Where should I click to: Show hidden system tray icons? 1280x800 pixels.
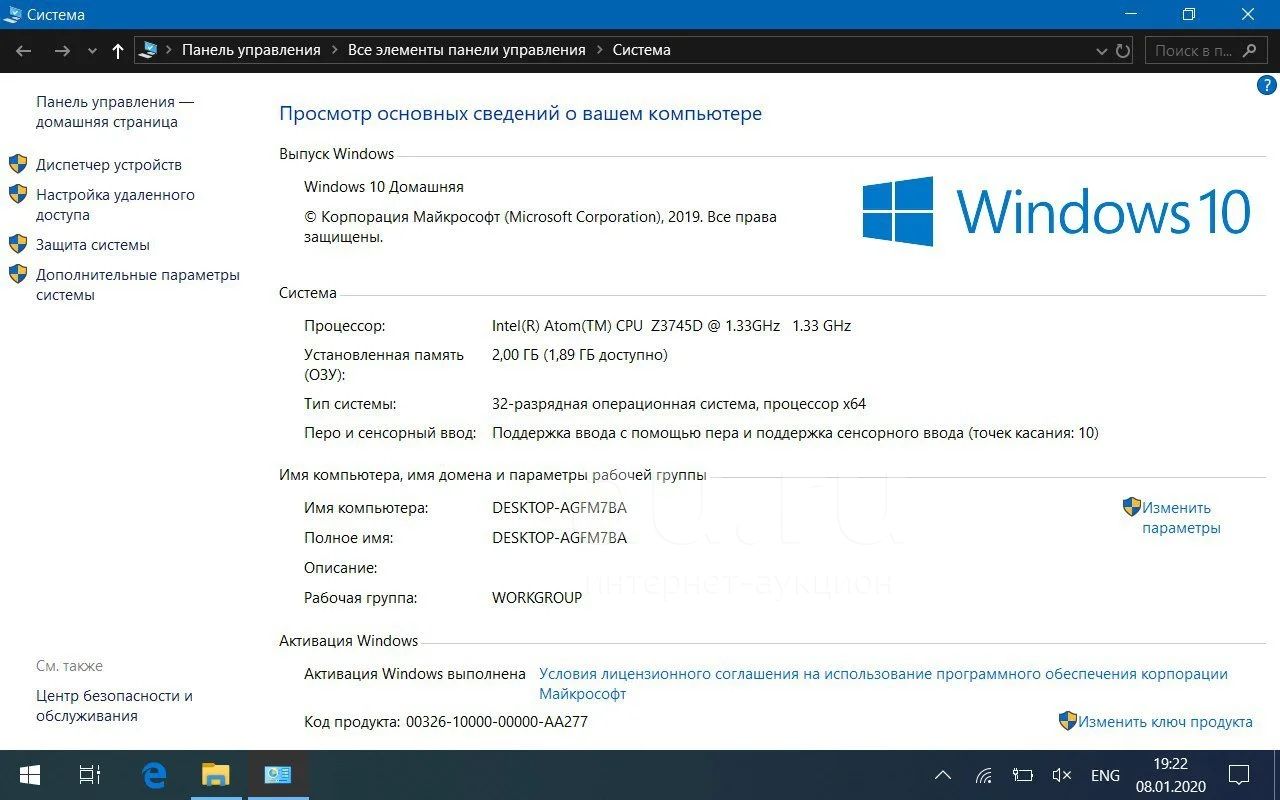(942, 775)
